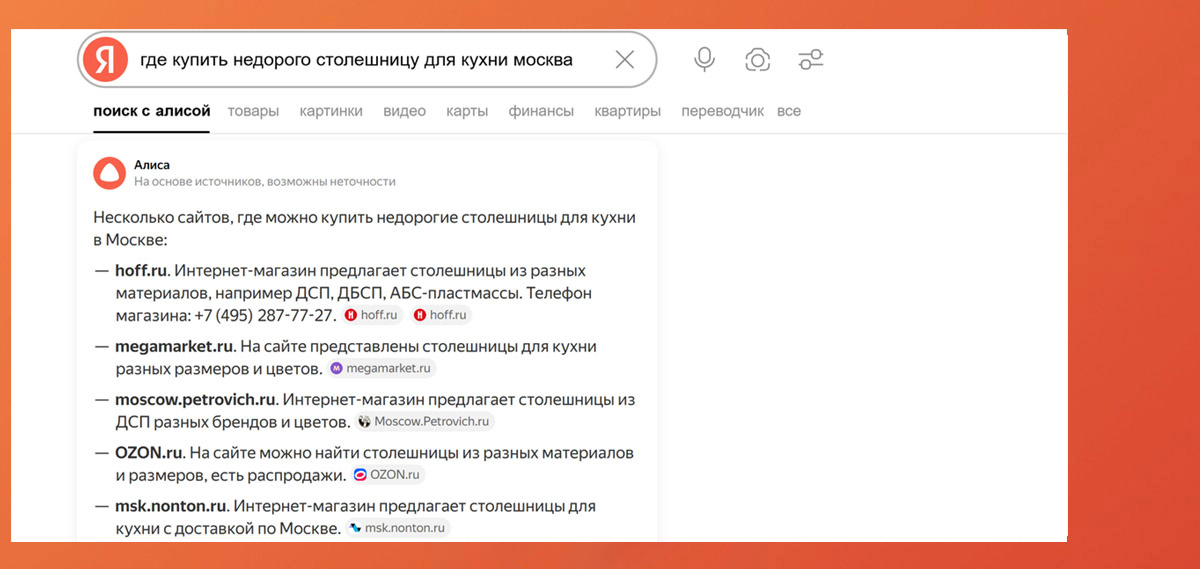Open the 'финансы' tab
This screenshot has width=1200, height=569.
coord(541,111)
